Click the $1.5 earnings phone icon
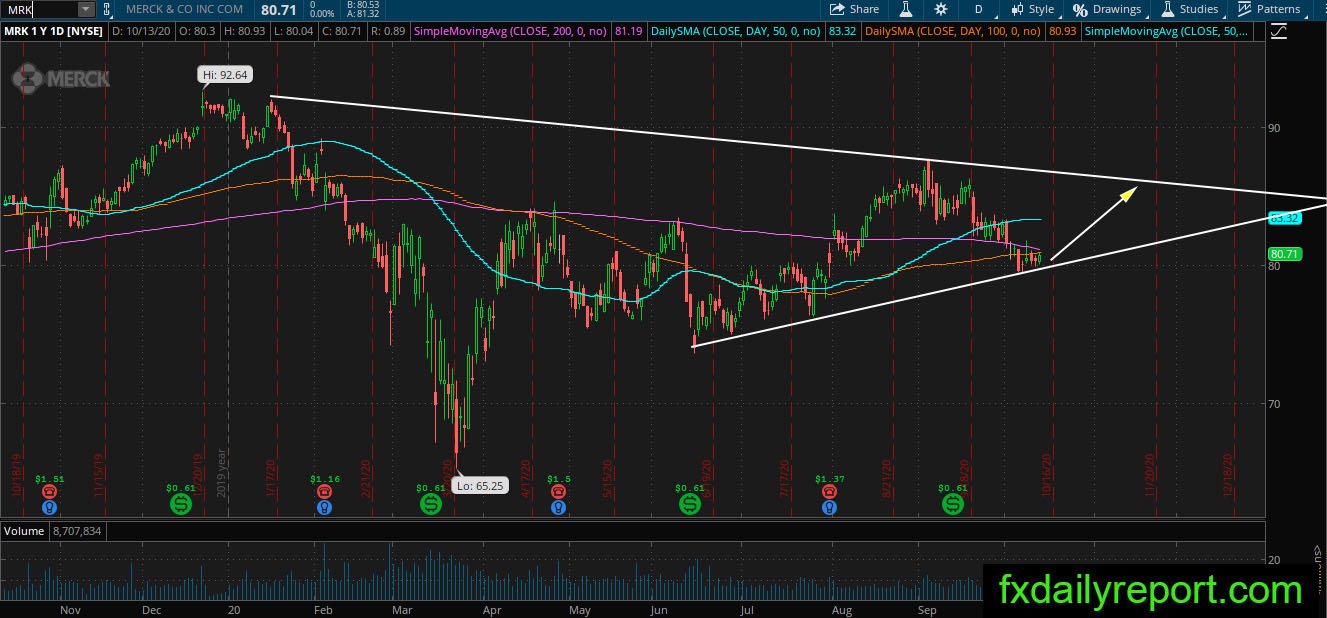1327x618 pixels. (558, 493)
